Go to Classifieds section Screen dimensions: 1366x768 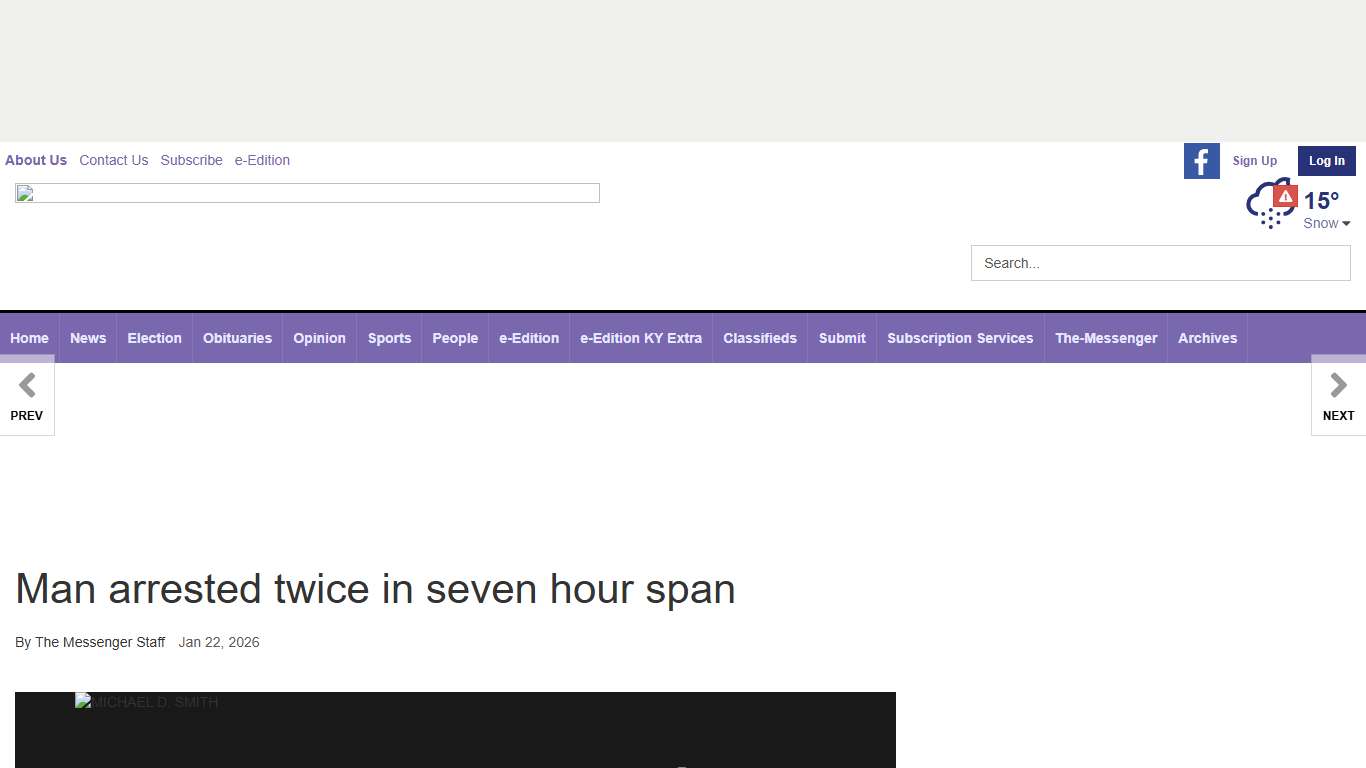760,338
